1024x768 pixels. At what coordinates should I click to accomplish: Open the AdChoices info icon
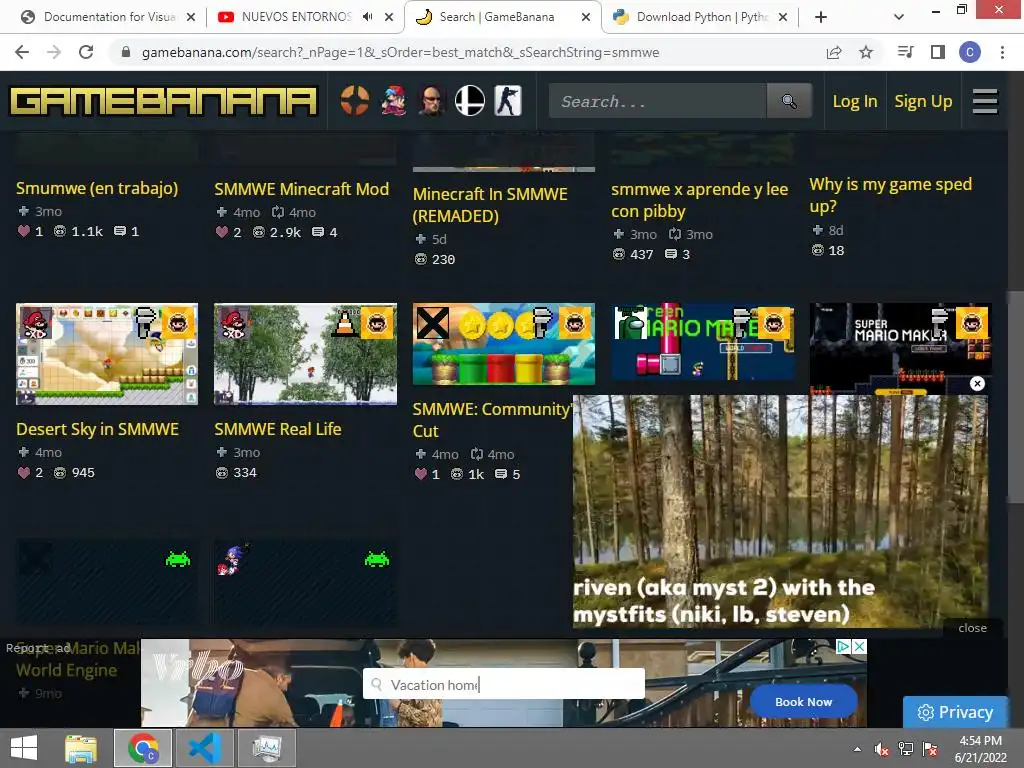pos(844,646)
